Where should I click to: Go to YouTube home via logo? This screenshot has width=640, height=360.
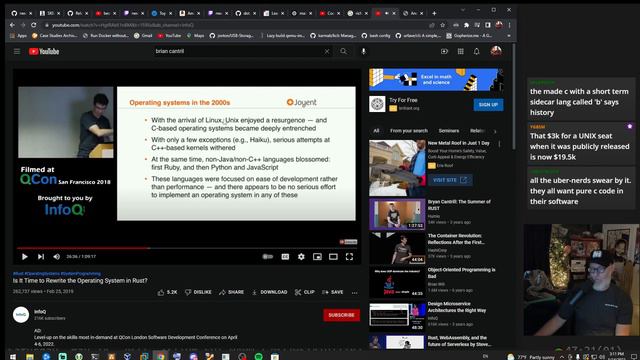[x=44, y=51]
